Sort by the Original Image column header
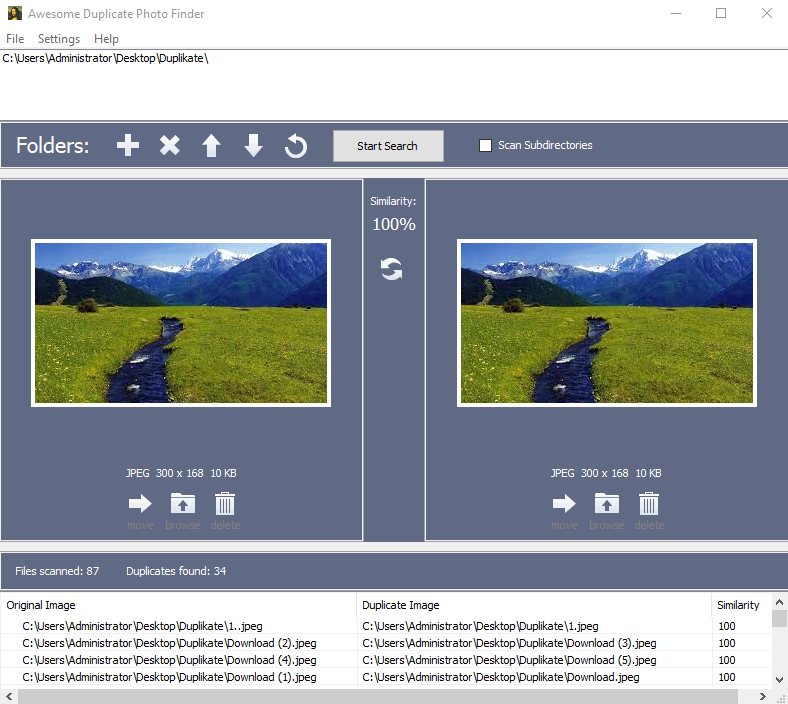Screen dimensions: 788x704 pos(178,605)
